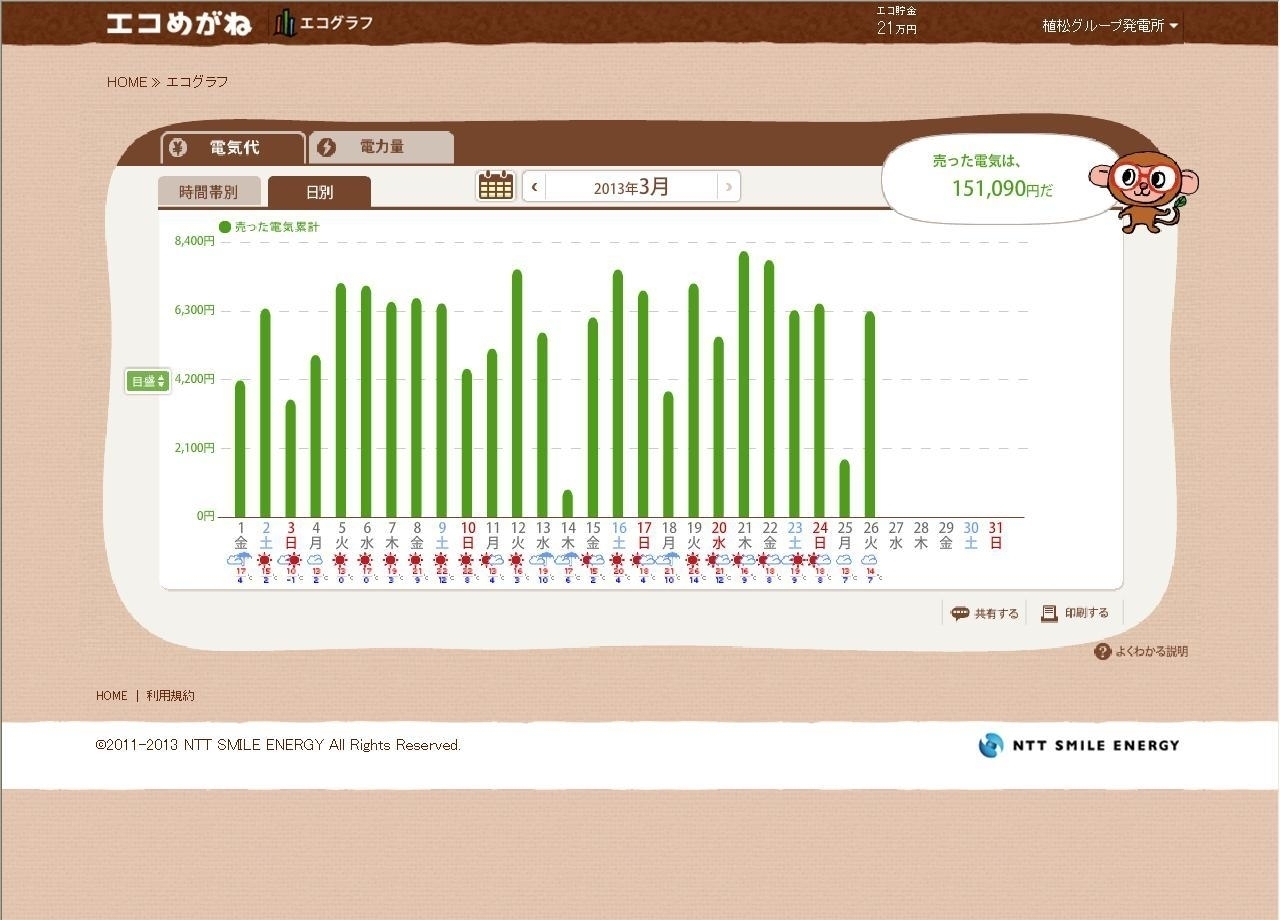This screenshot has width=1280, height=920.
Task: Click the sunny icon under day 10
Action: click(x=467, y=560)
